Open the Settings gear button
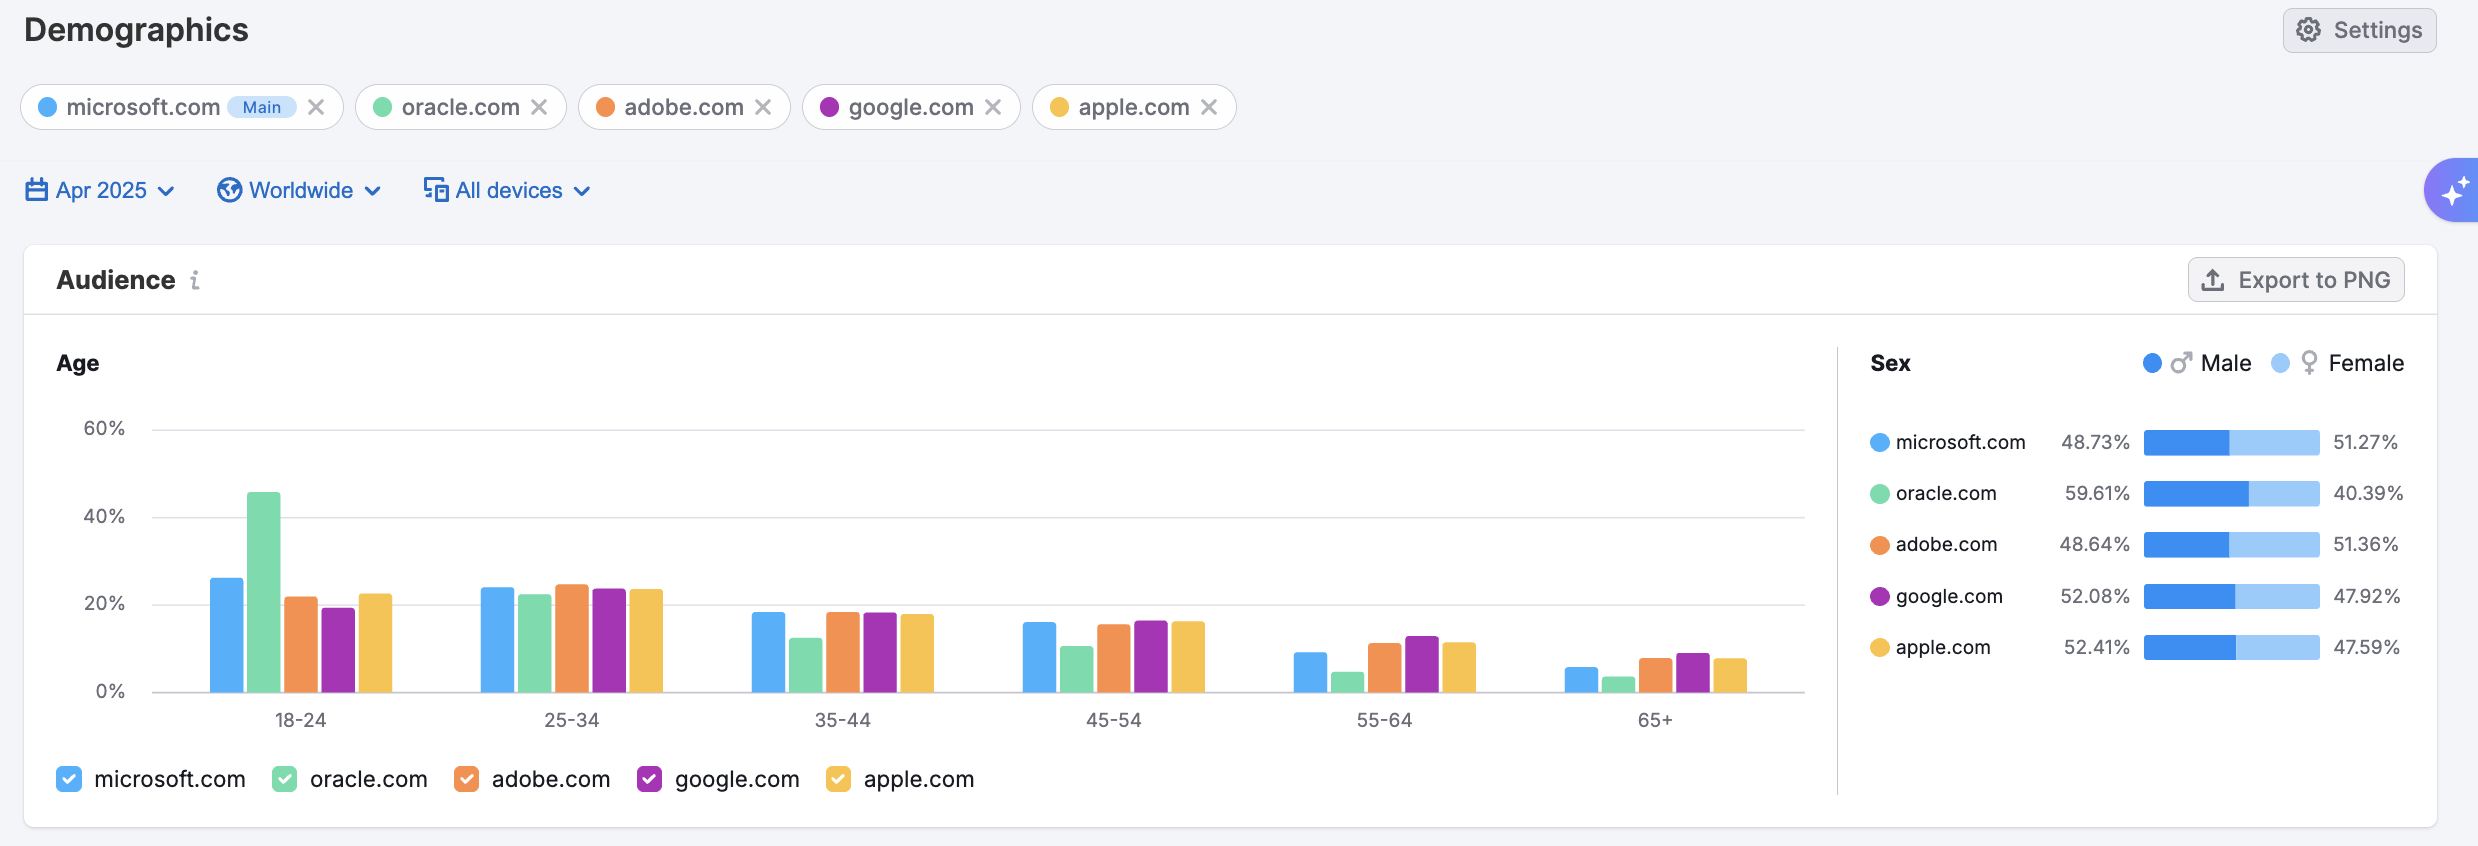This screenshot has width=2478, height=846. coord(2359,30)
